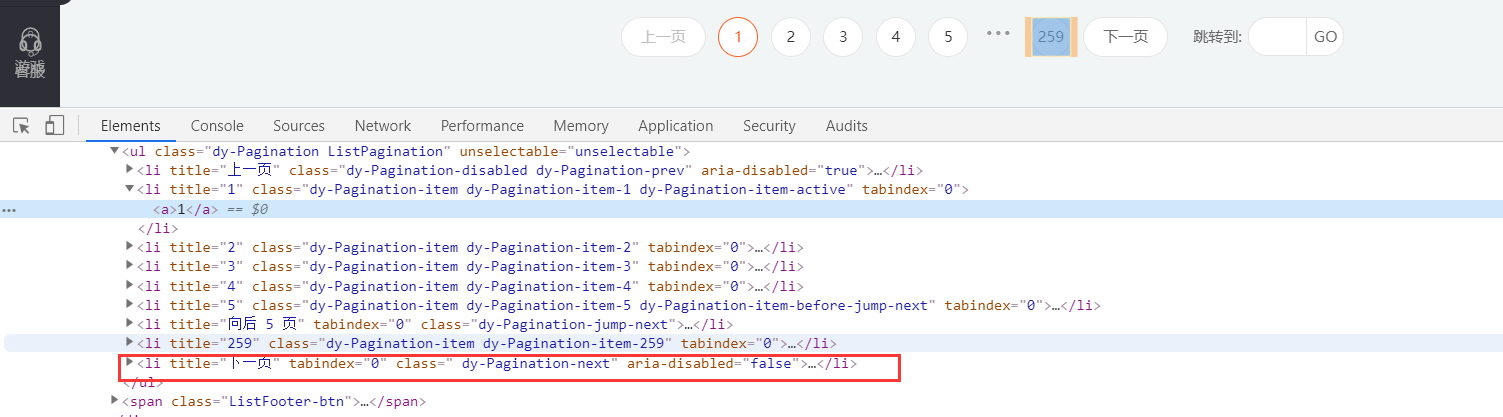Toggle the device toolbar icon

(55, 125)
